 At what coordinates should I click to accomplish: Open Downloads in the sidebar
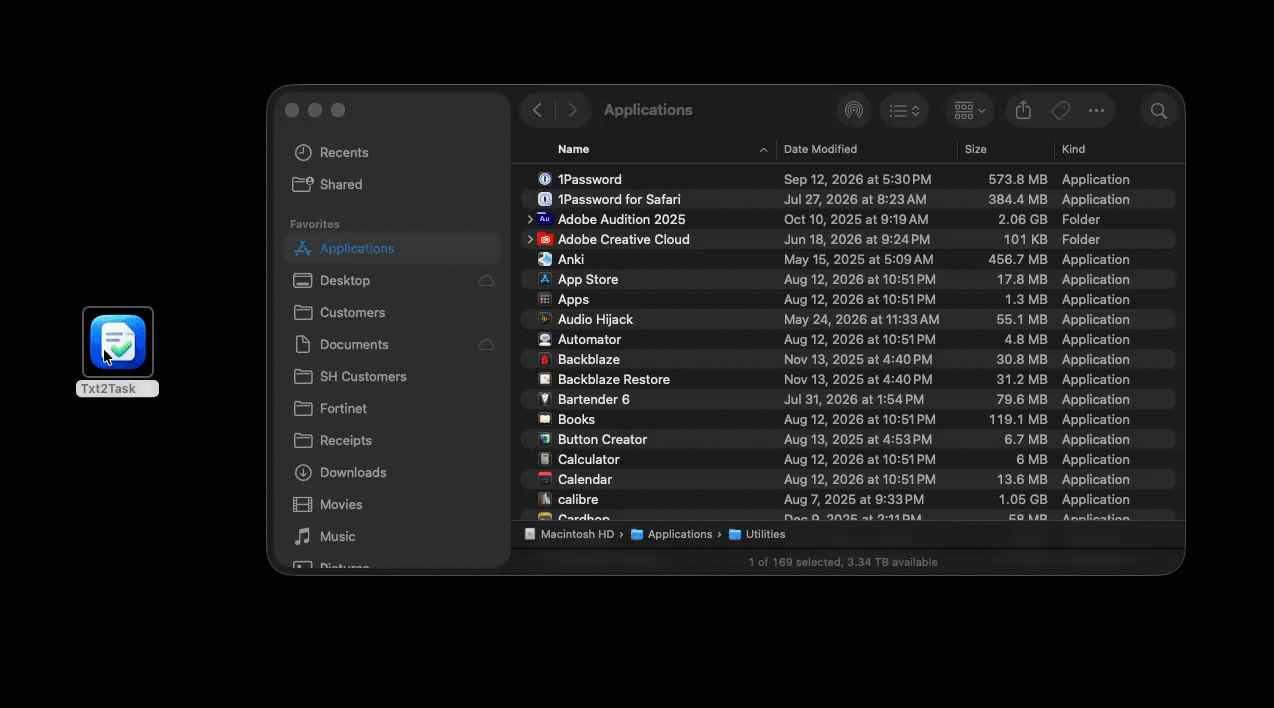tap(392, 472)
